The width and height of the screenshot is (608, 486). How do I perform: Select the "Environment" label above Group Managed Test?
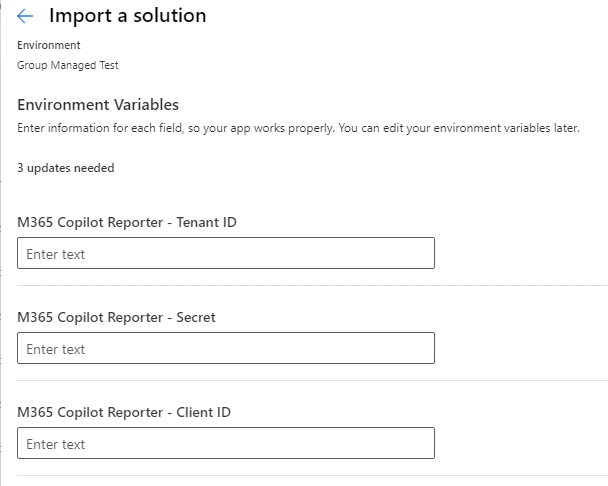pos(48,45)
